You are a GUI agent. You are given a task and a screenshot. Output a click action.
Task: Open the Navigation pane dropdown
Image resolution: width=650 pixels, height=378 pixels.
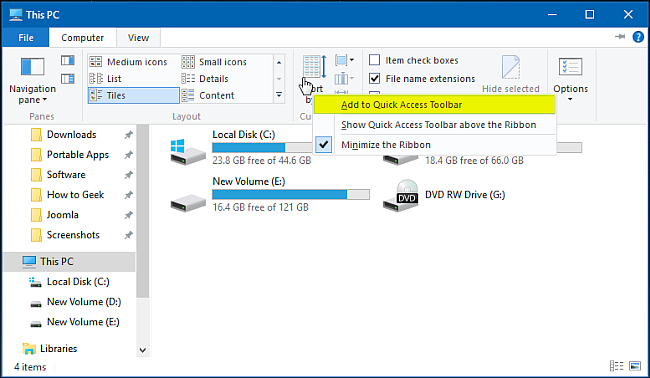point(32,80)
